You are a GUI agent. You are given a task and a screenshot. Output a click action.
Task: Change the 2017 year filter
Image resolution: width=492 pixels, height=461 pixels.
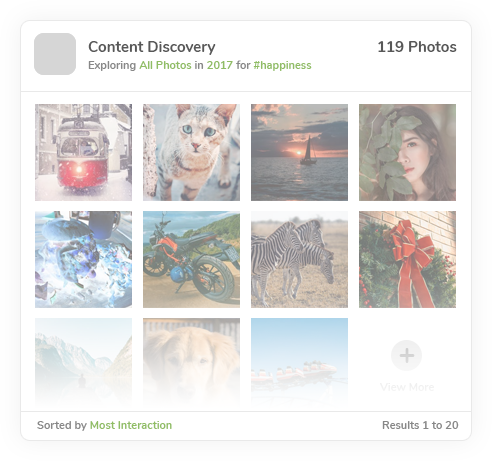click(220, 65)
